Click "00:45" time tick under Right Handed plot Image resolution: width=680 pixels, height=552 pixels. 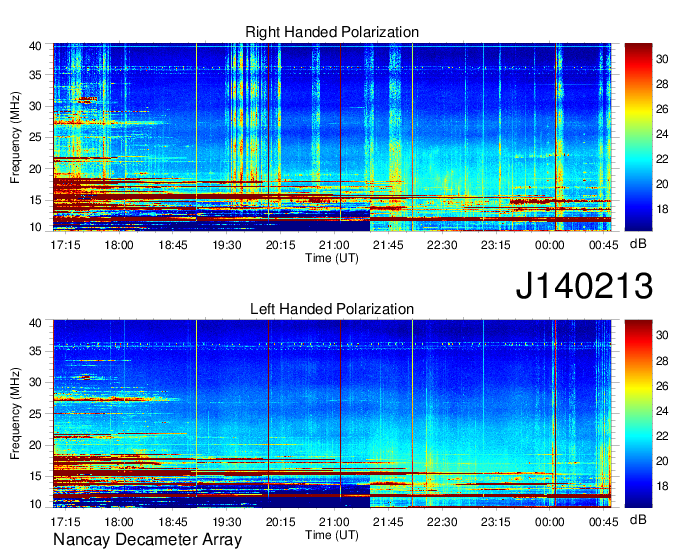point(603,245)
